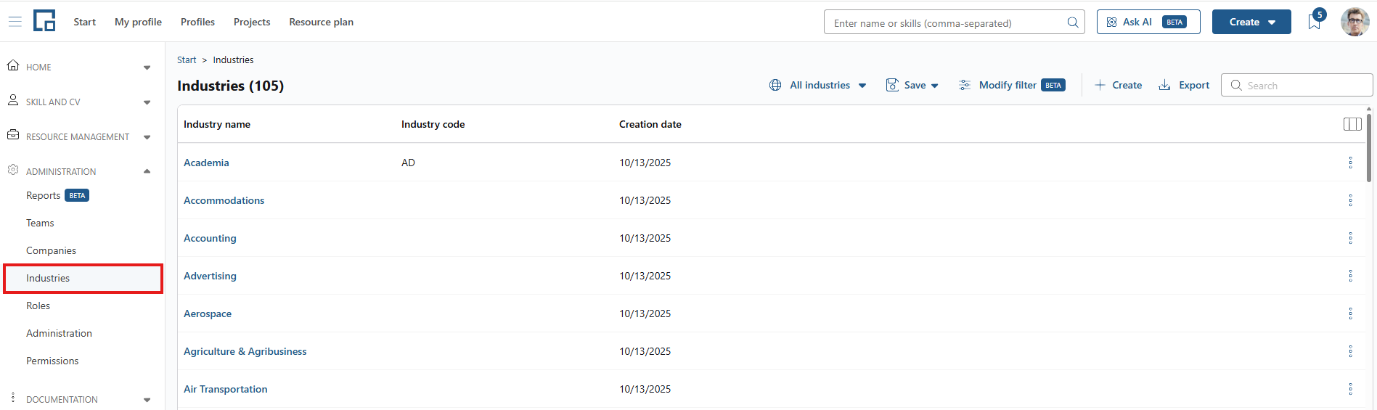The height and width of the screenshot is (410, 1377).
Task: Open the All industries dropdown
Action: (818, 85)
